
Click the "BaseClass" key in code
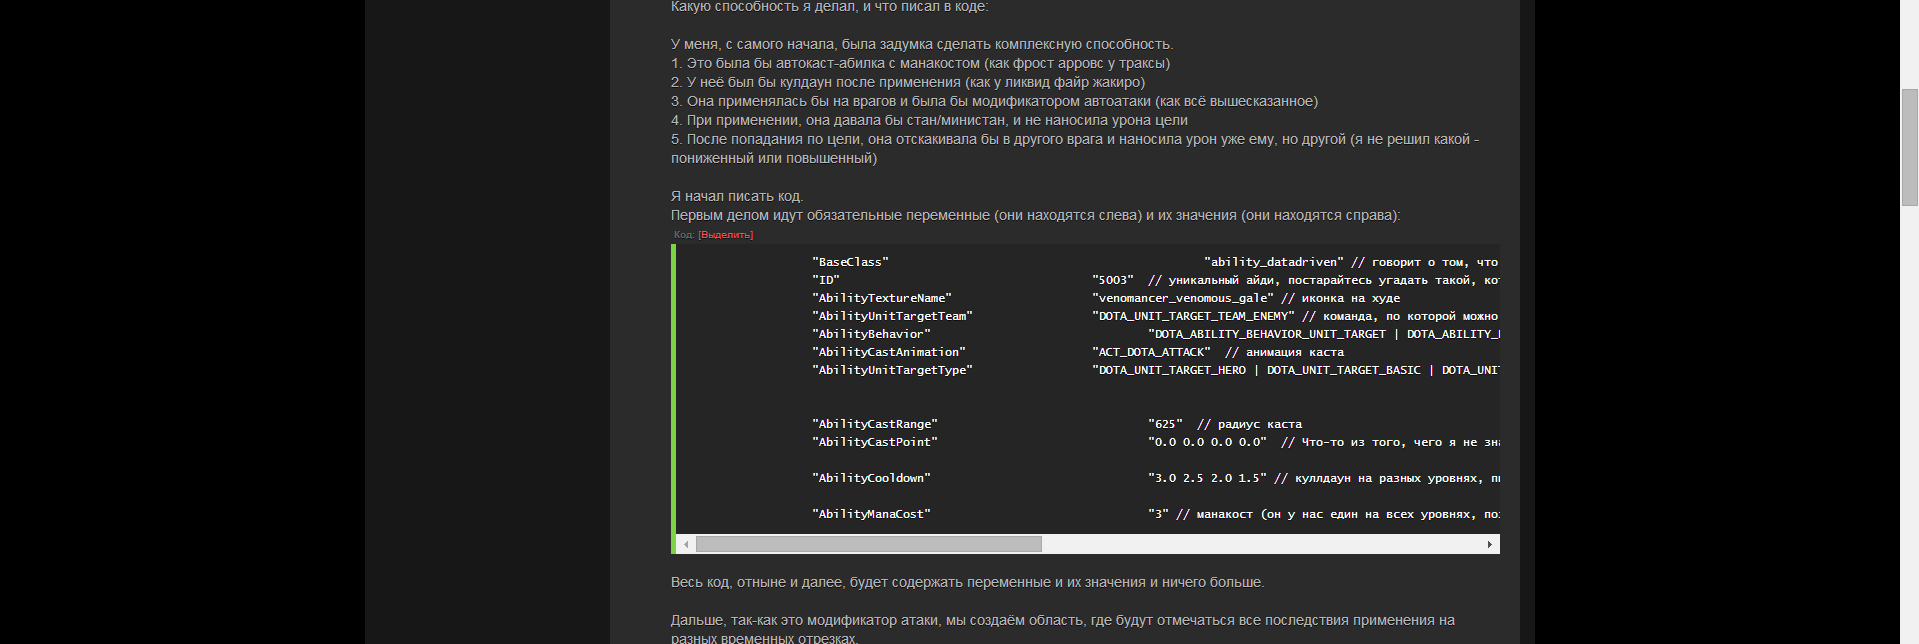click(x=850, y=262)
